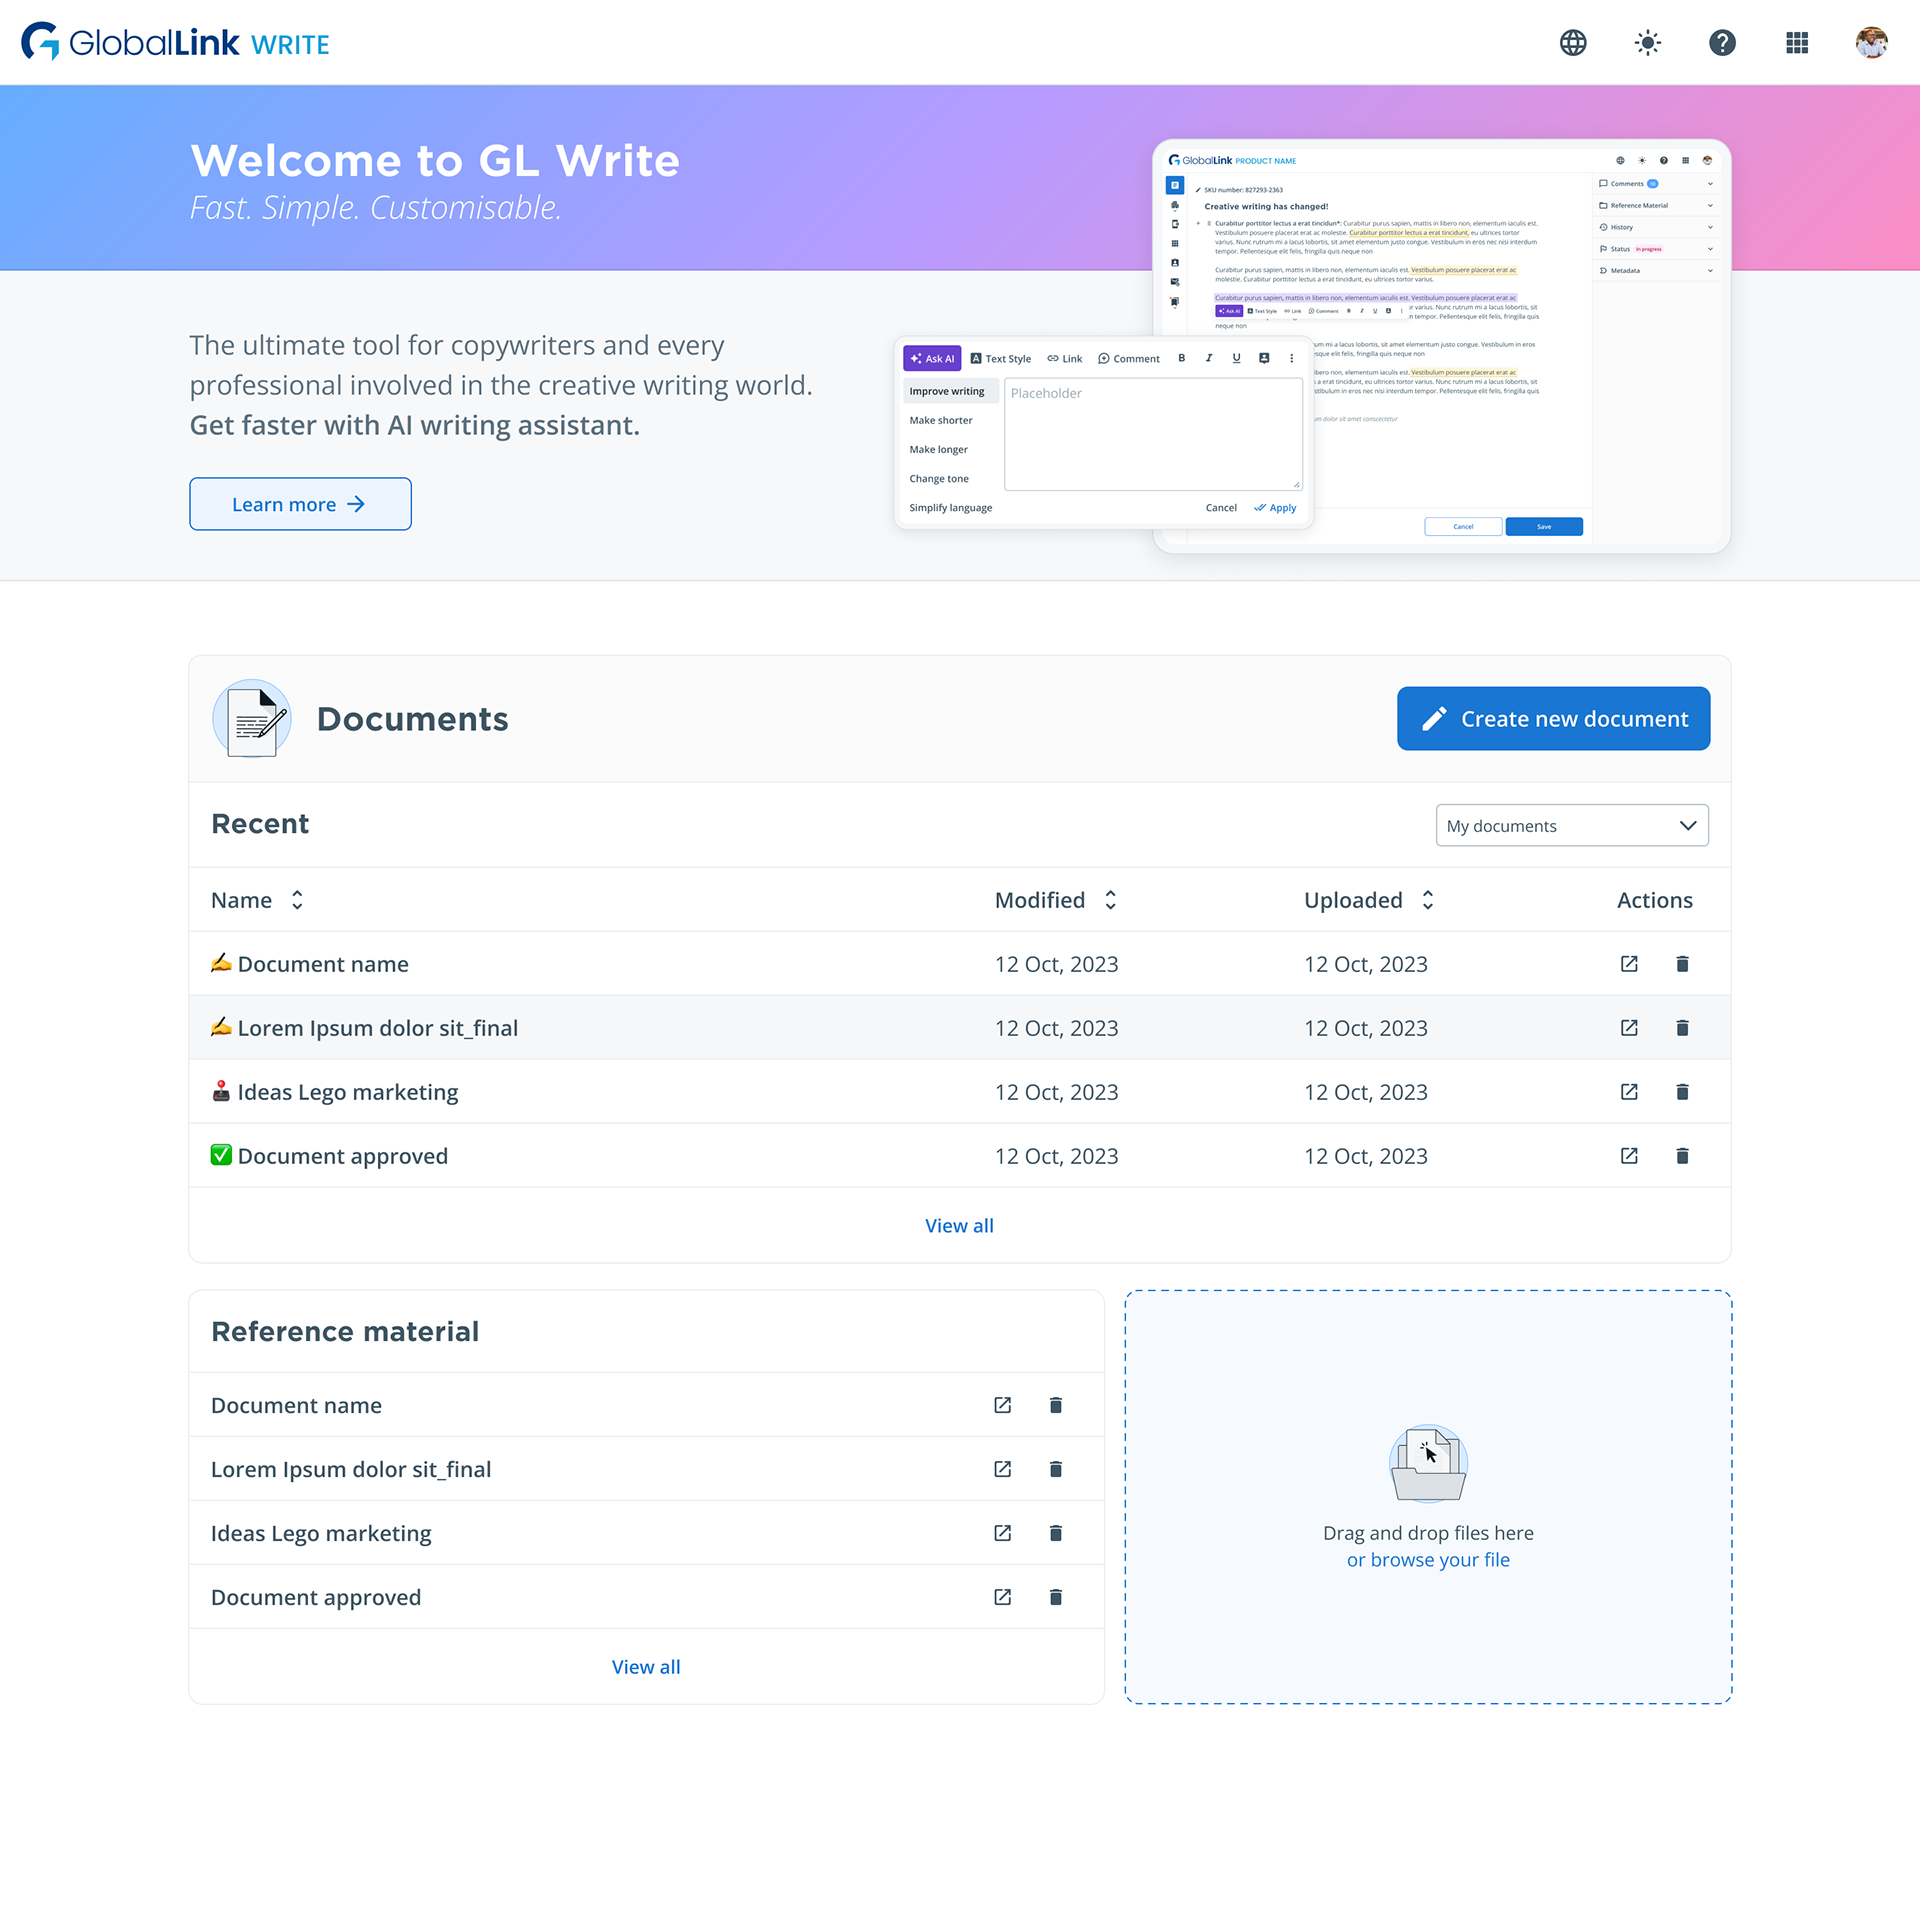Click the Documents pen-and-paper icon

[252, 718]
